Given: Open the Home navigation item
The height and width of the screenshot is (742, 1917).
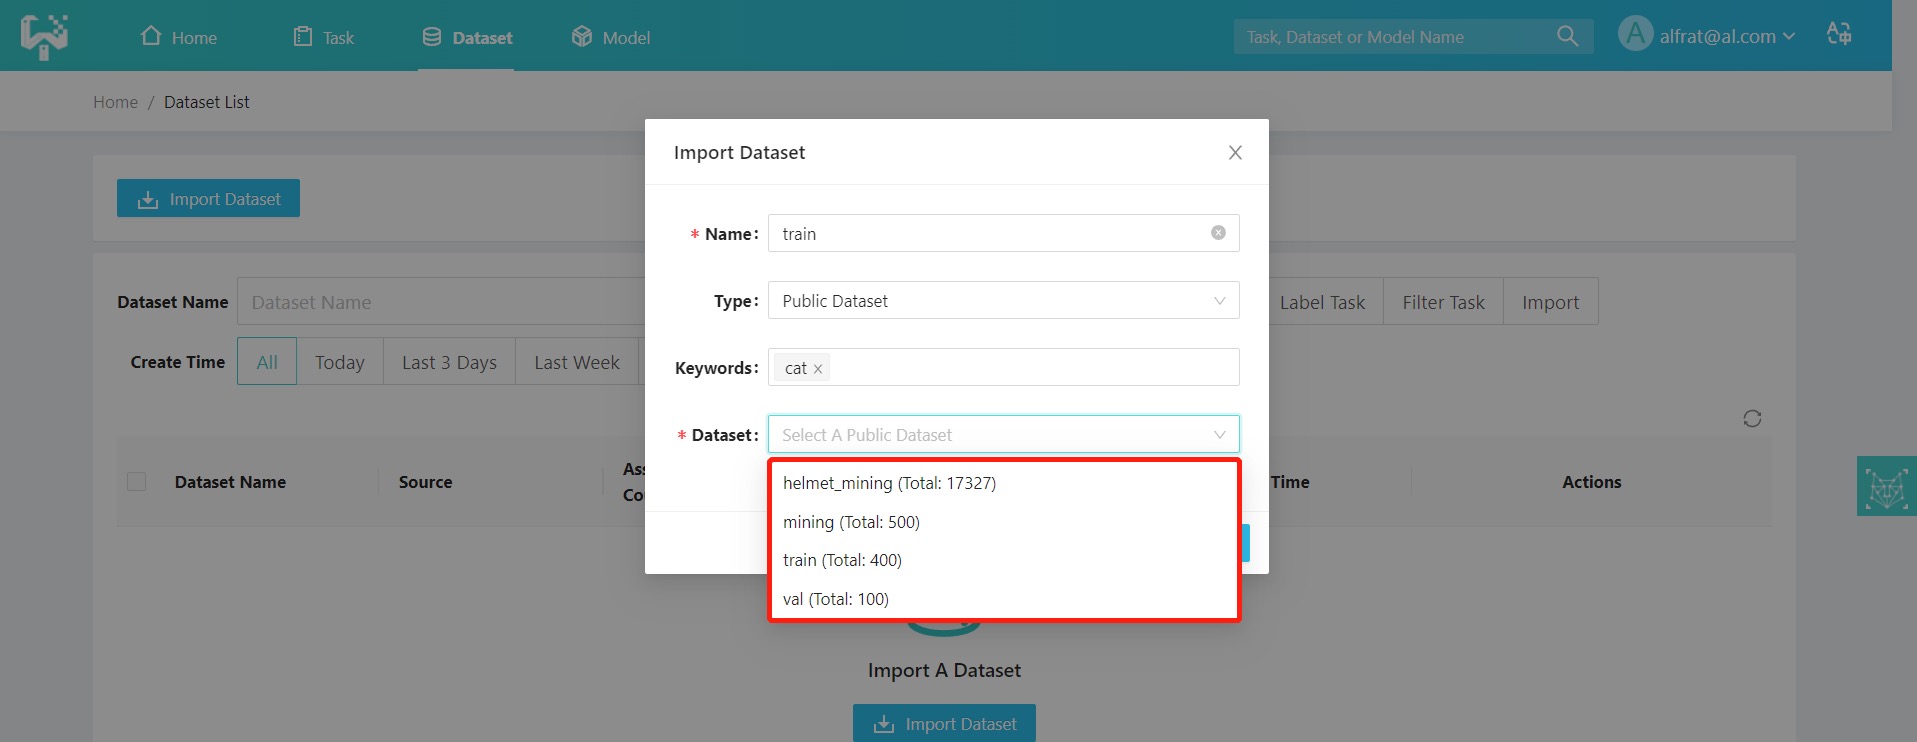Looking at the screenshot, I should (x=179, y=37).
